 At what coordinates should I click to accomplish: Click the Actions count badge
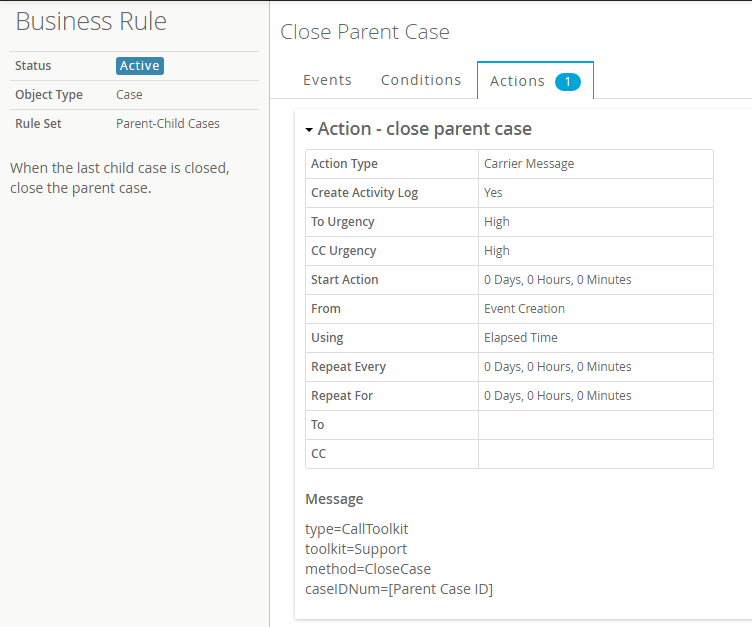568,81
